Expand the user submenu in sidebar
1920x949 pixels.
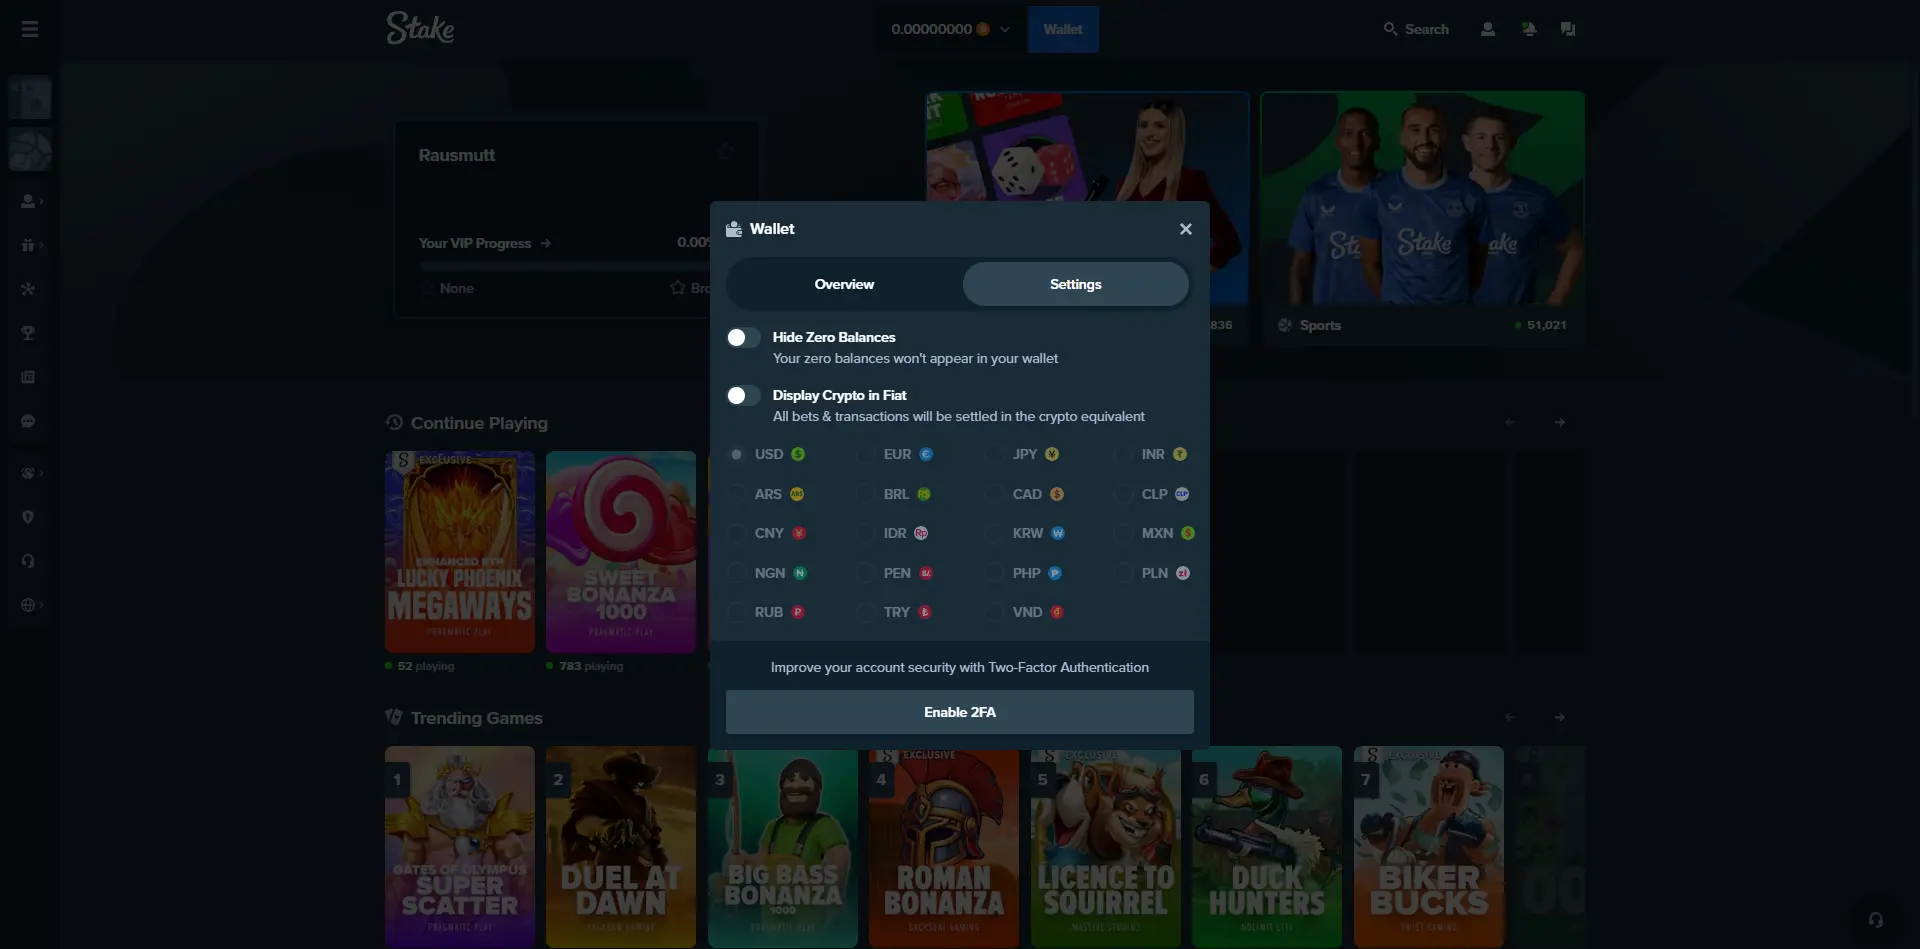[41, 201]
